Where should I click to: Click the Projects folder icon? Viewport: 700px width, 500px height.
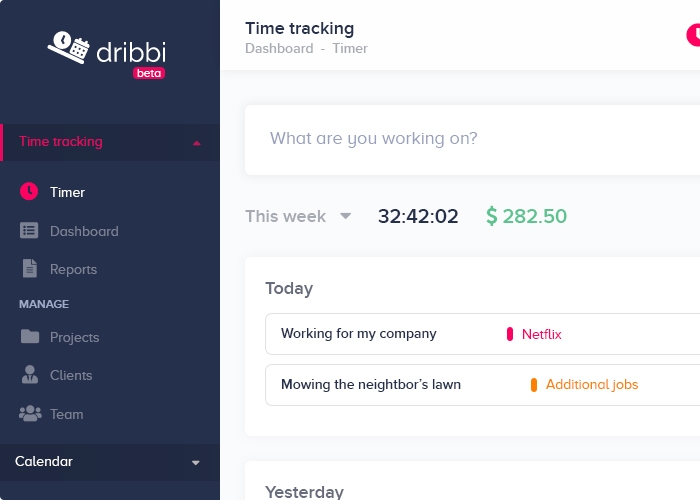[x=30, y=337]
